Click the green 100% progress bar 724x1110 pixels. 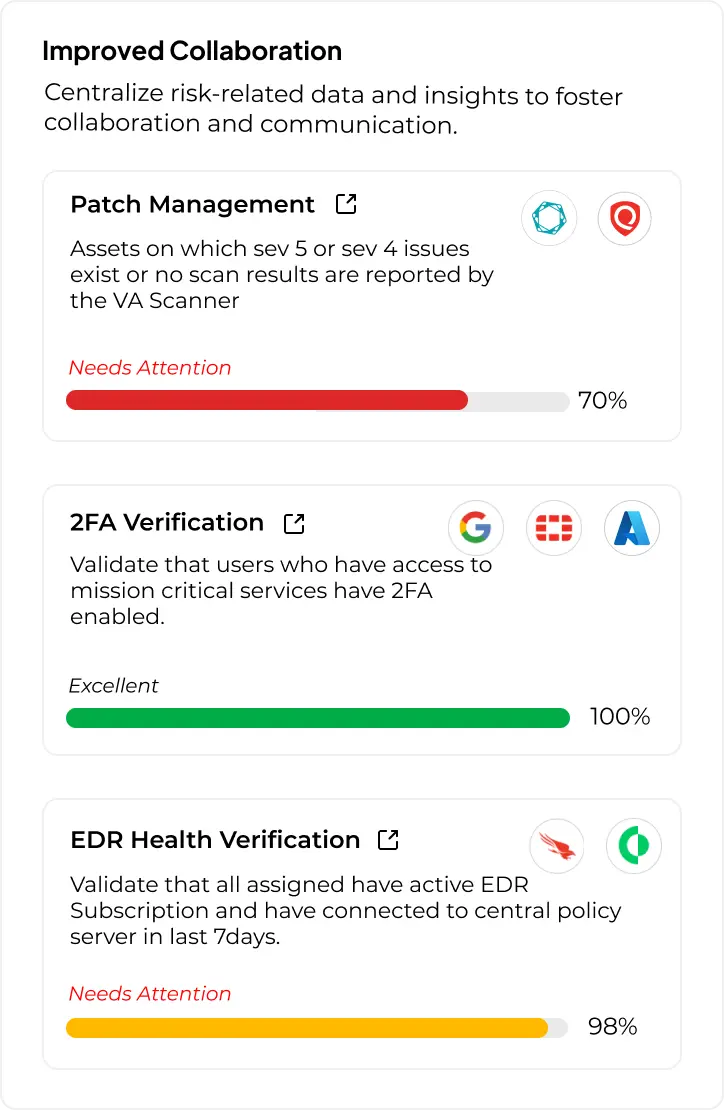pyautogui.click(x=317, y=717)
